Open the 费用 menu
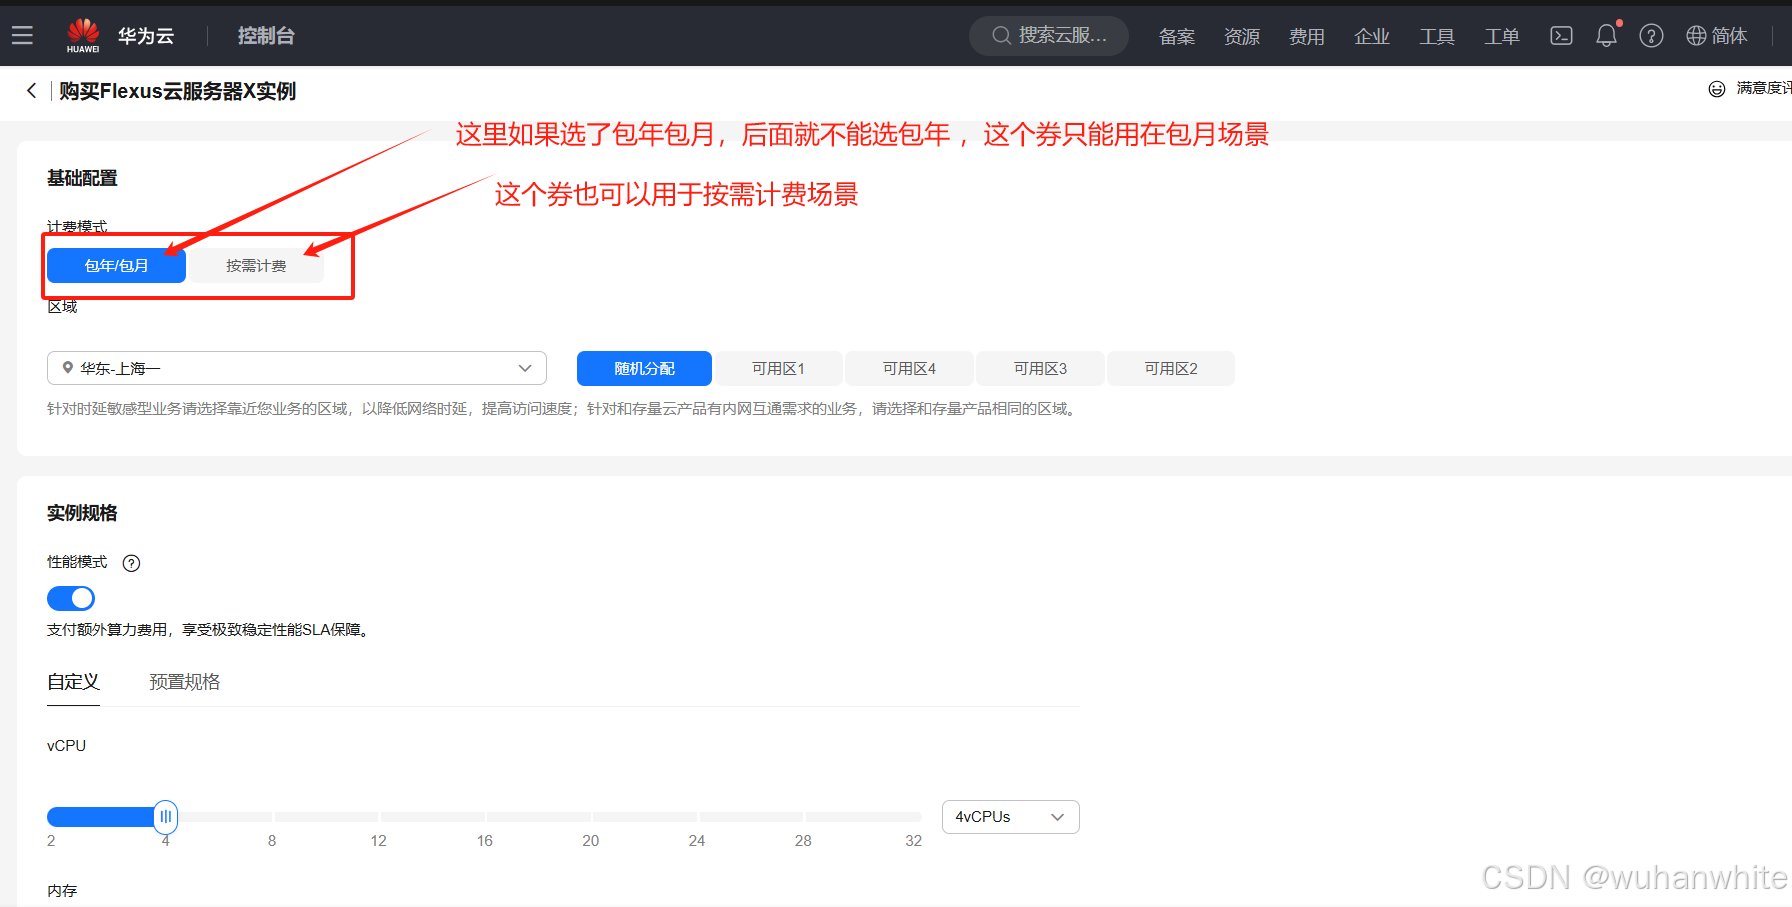Viewport: 1792px width, 907px height. pos(1307,37)
